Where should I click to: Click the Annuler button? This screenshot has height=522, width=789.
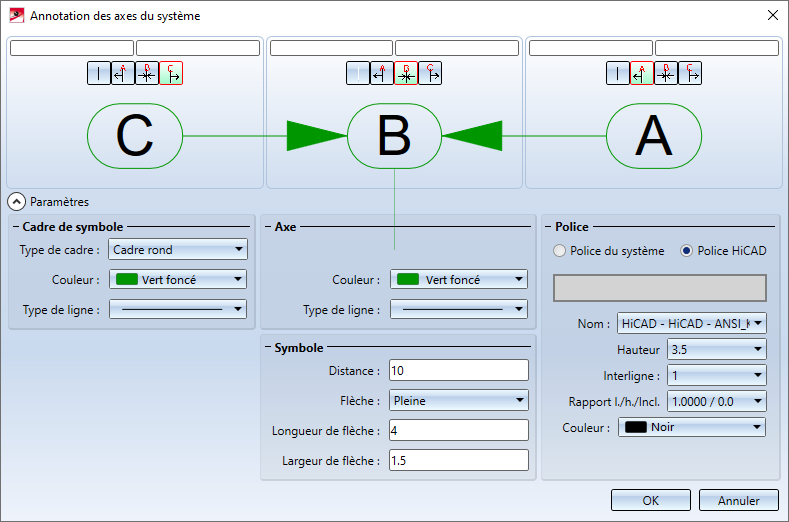(739, 500)
